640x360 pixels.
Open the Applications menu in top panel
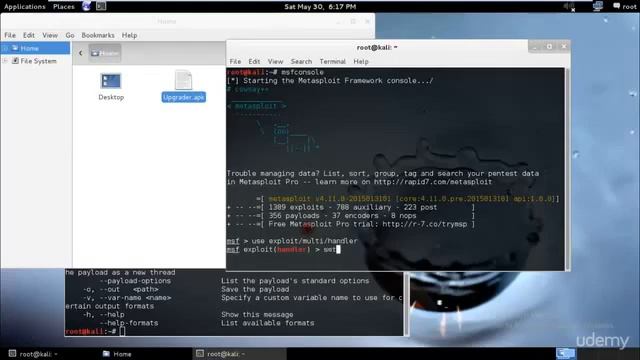[x=24, y=7]
